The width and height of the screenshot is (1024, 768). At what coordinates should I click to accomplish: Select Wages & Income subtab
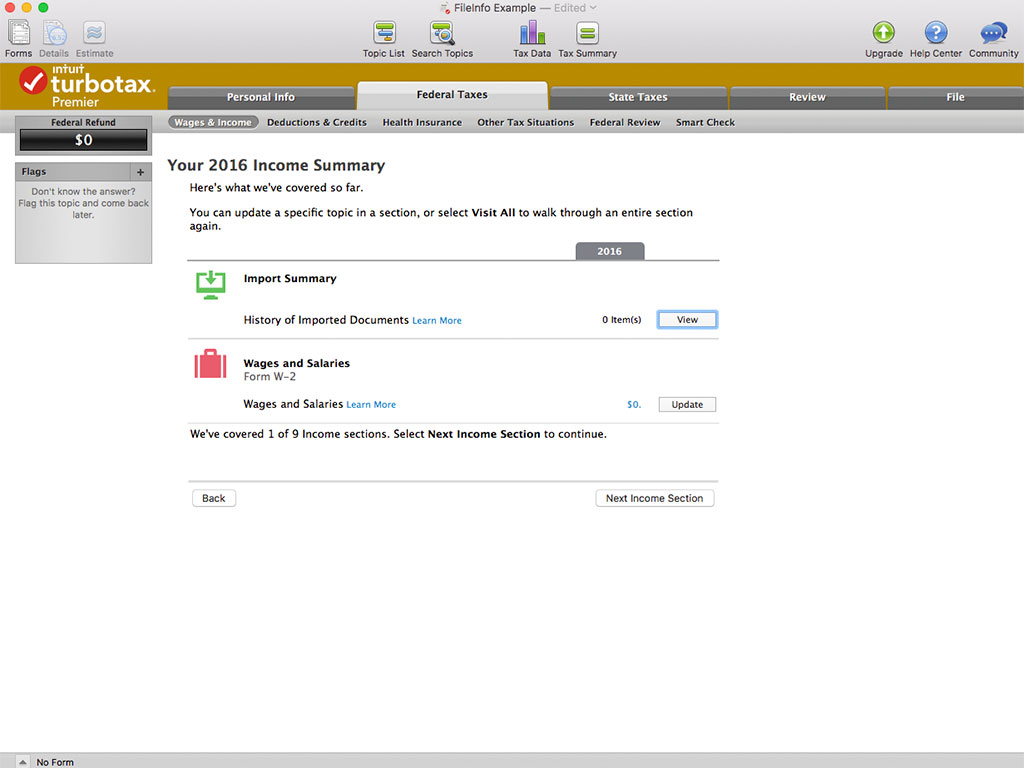coord(213,122)
